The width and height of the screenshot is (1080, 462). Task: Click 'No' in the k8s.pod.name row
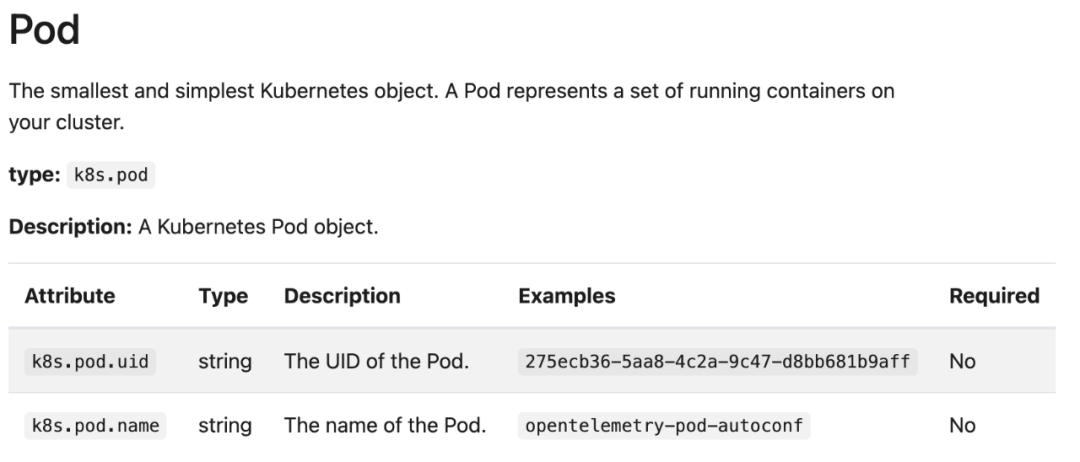click(962, 426)
